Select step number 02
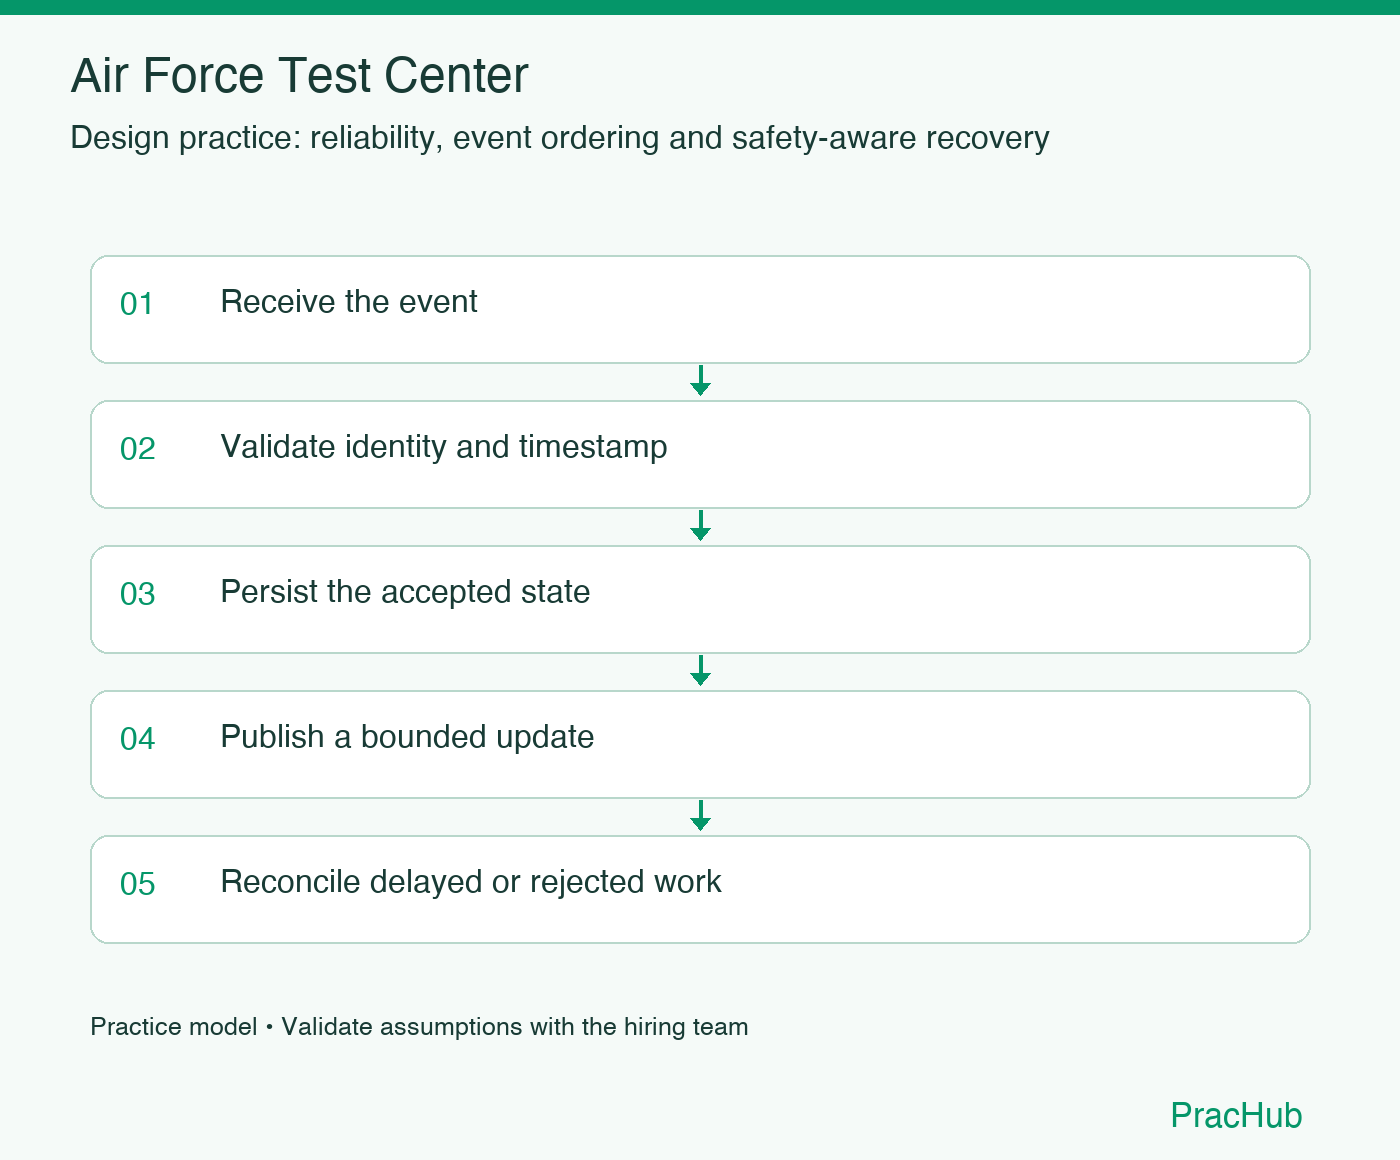 [137, 449]
